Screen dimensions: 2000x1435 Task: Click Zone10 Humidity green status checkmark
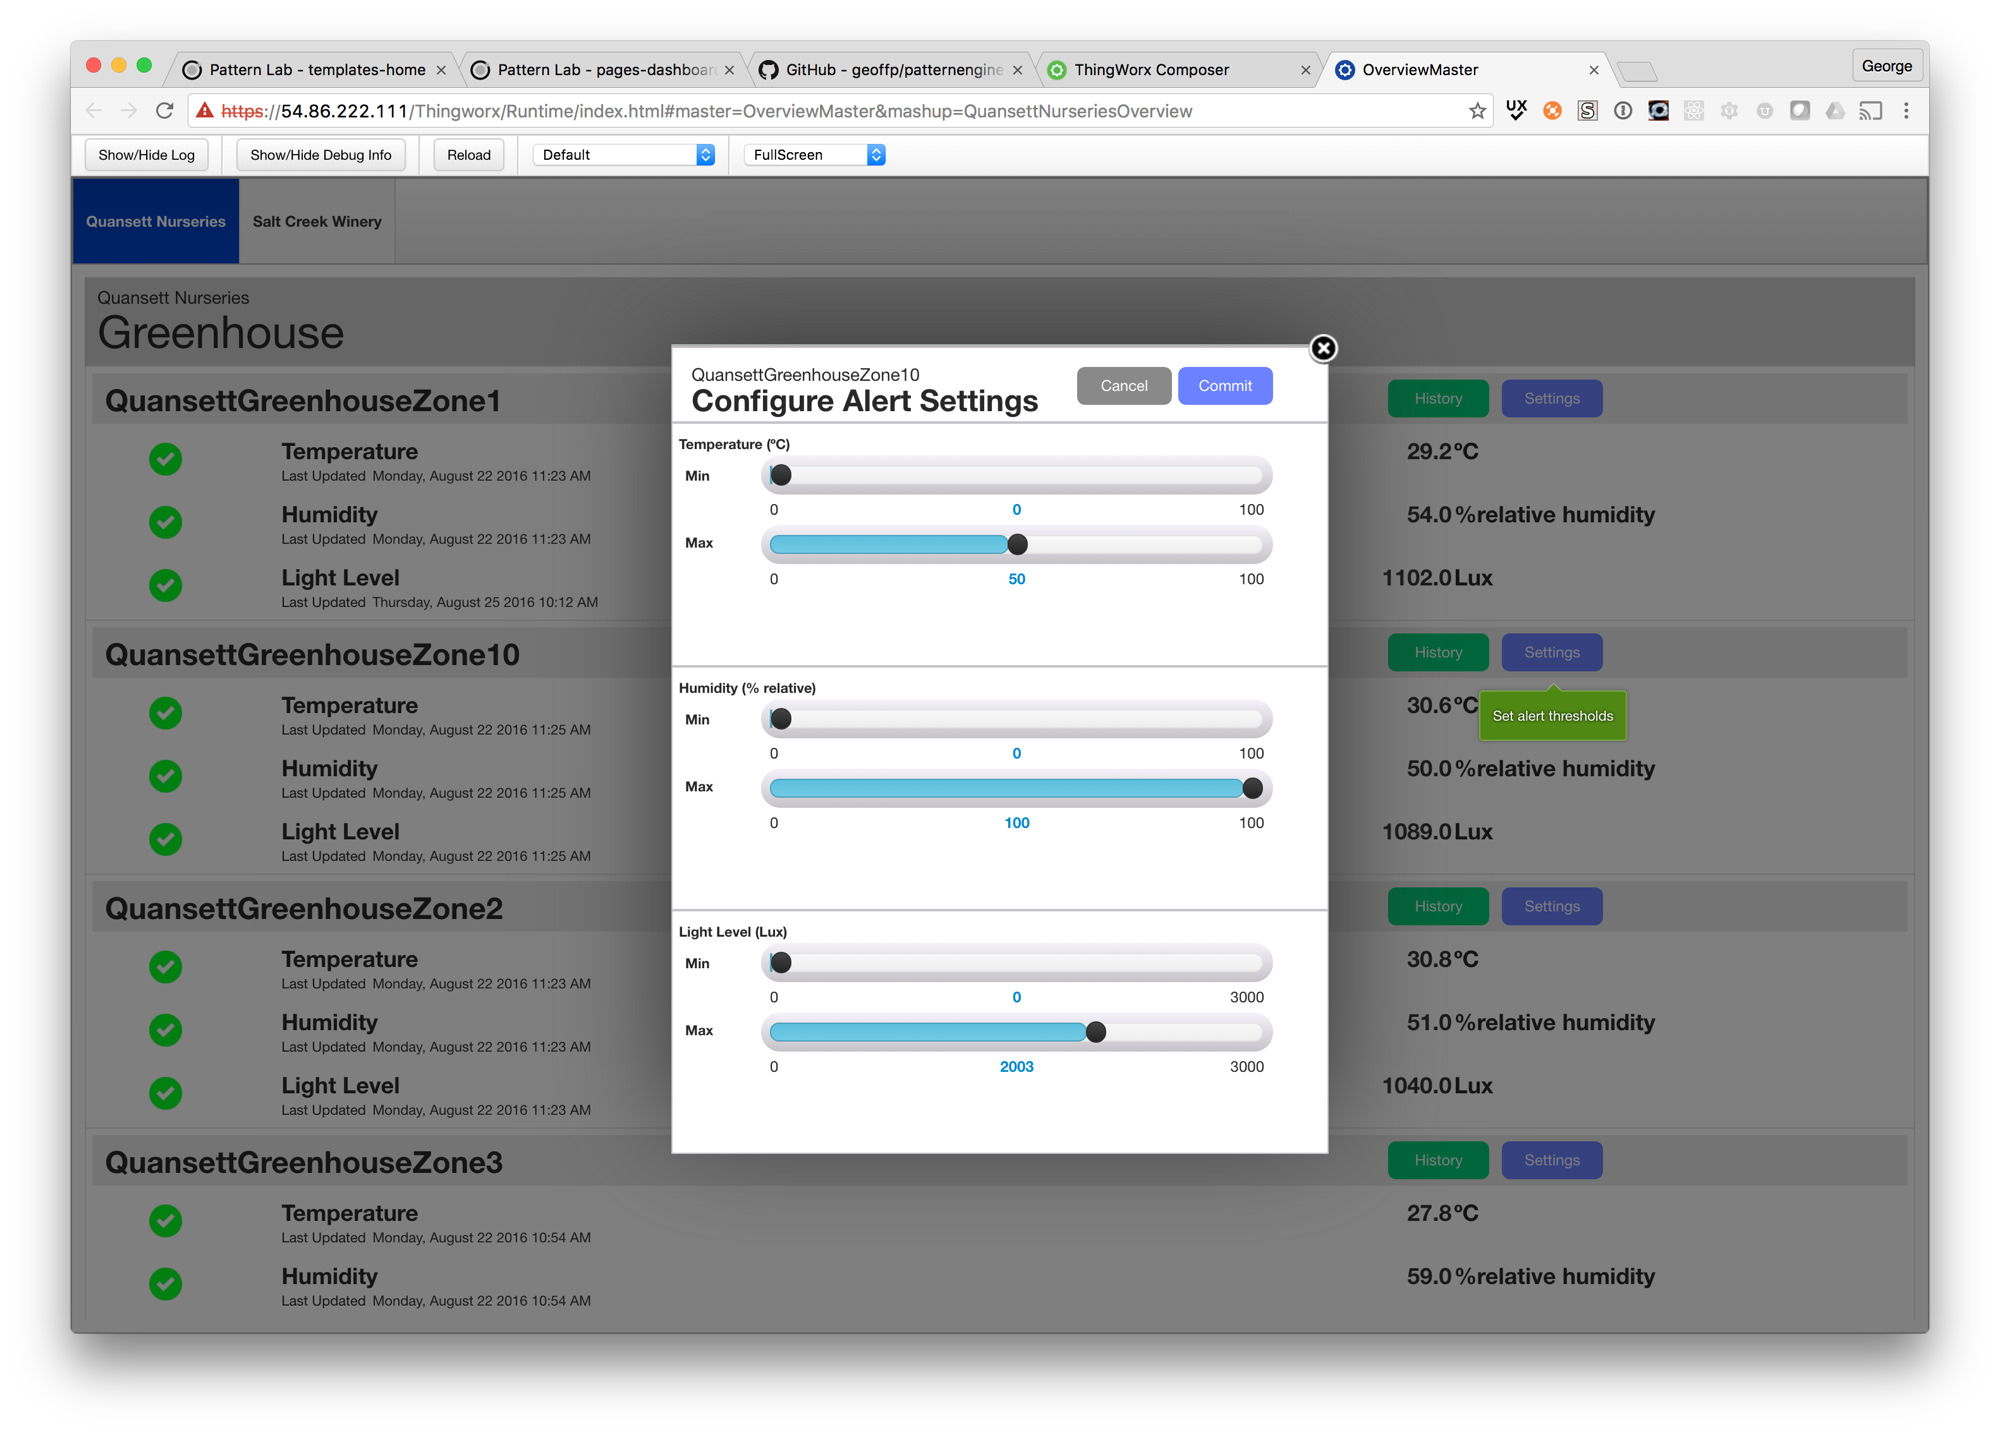166,776
